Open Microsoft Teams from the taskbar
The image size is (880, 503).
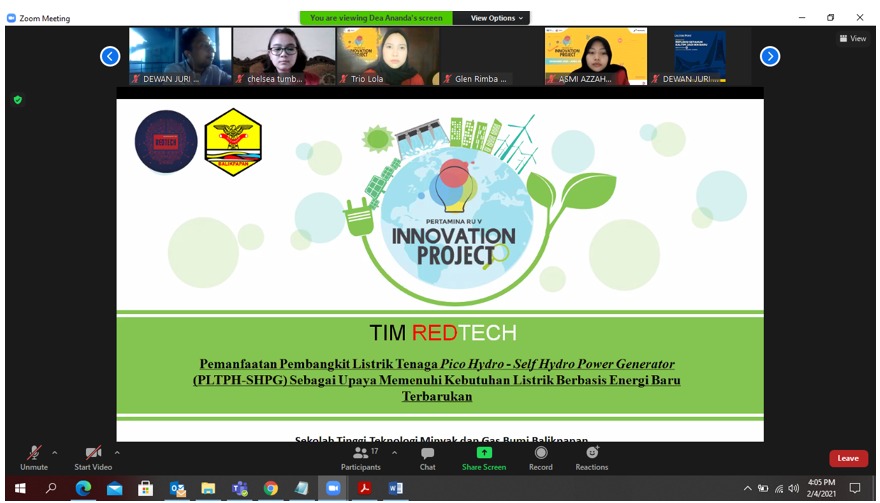[x=239, y=489]
